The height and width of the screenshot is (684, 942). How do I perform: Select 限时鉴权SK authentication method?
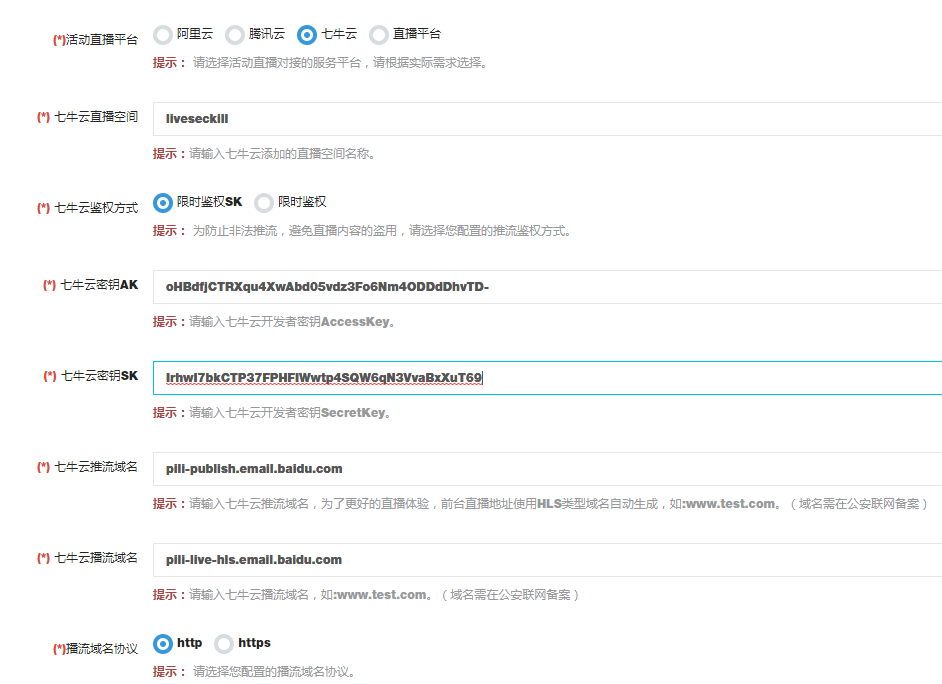(163, 203)
